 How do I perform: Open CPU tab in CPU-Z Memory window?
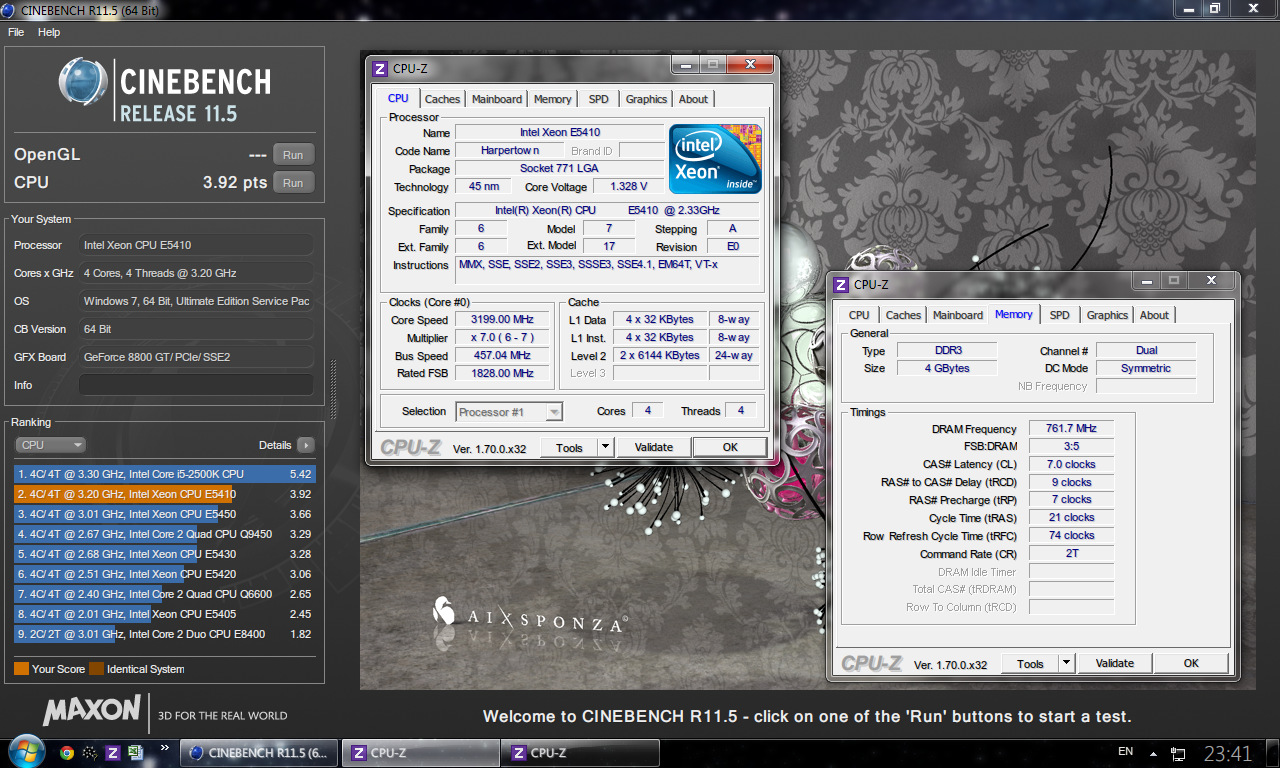click(x=859, y=315)
